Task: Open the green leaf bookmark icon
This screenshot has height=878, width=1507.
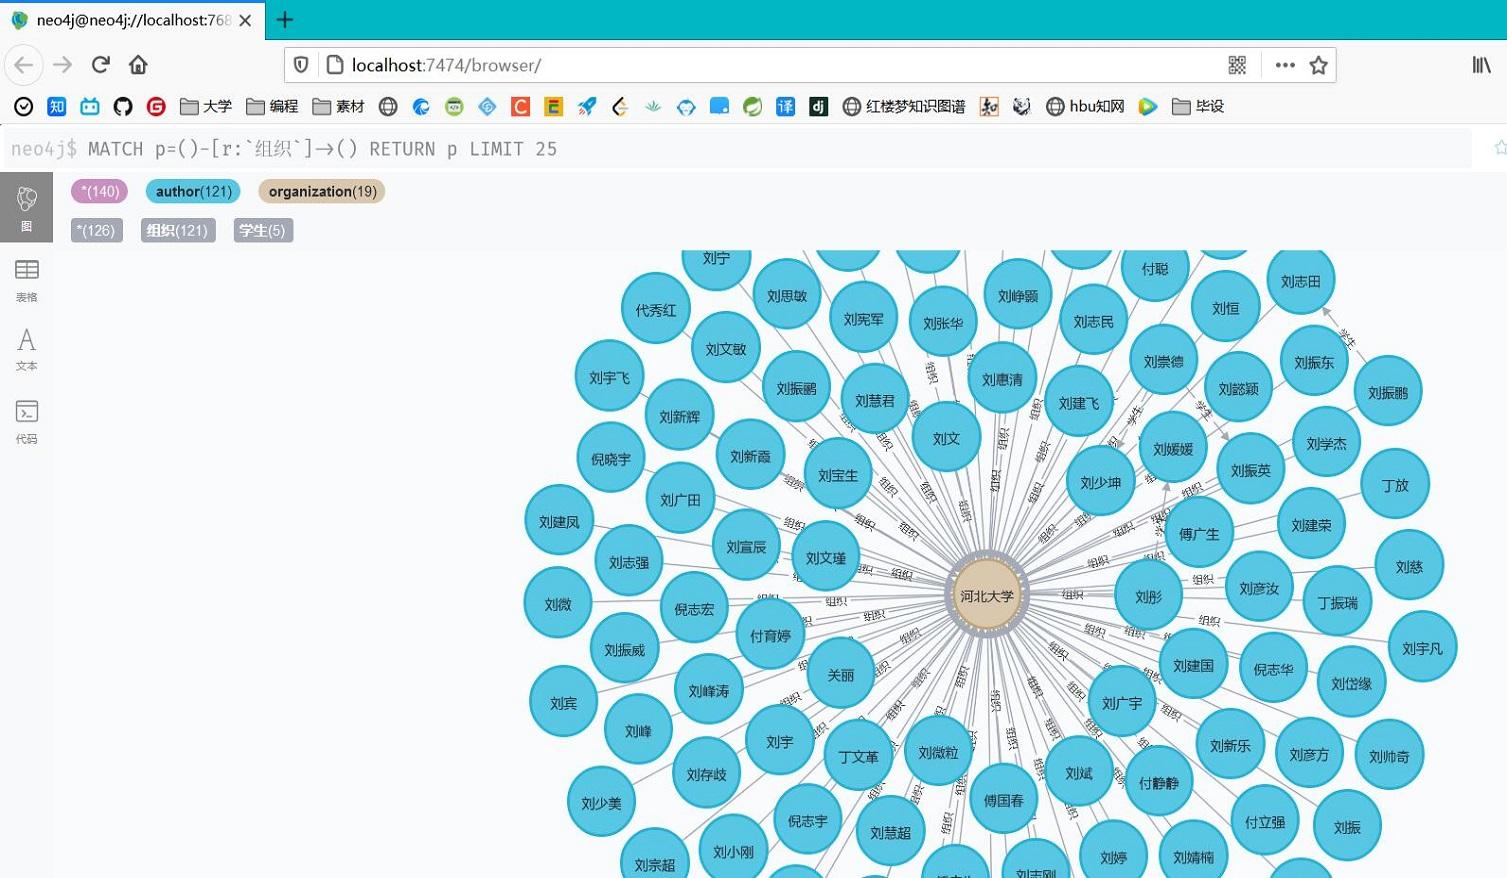Action: click(753, 106)
